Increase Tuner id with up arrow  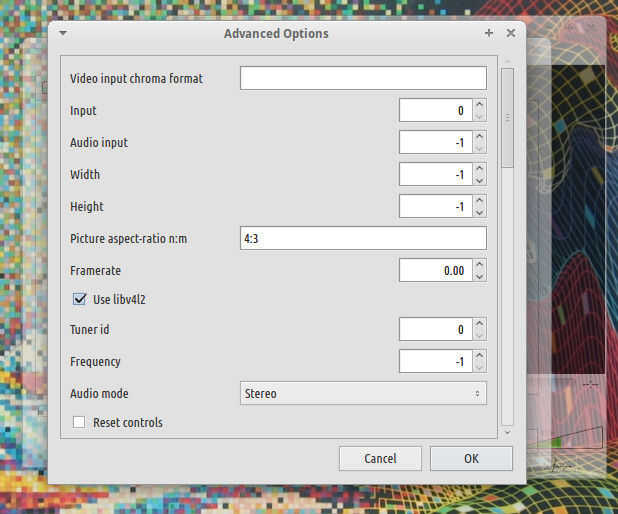point(479,323)
